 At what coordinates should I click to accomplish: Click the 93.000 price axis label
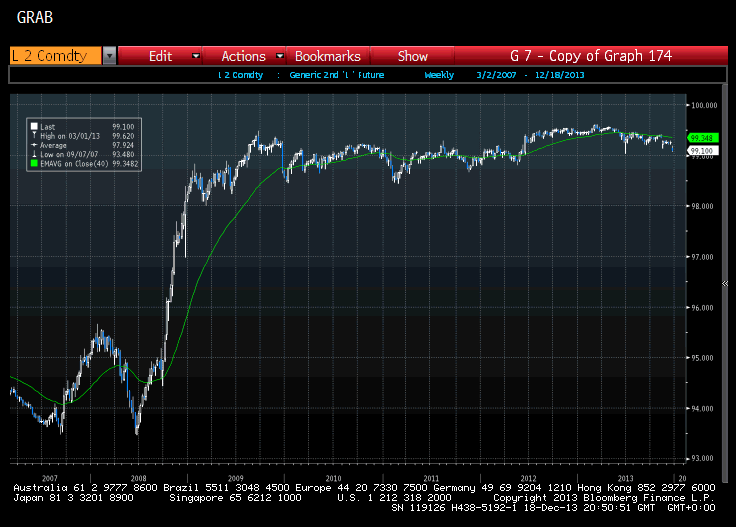702,458
